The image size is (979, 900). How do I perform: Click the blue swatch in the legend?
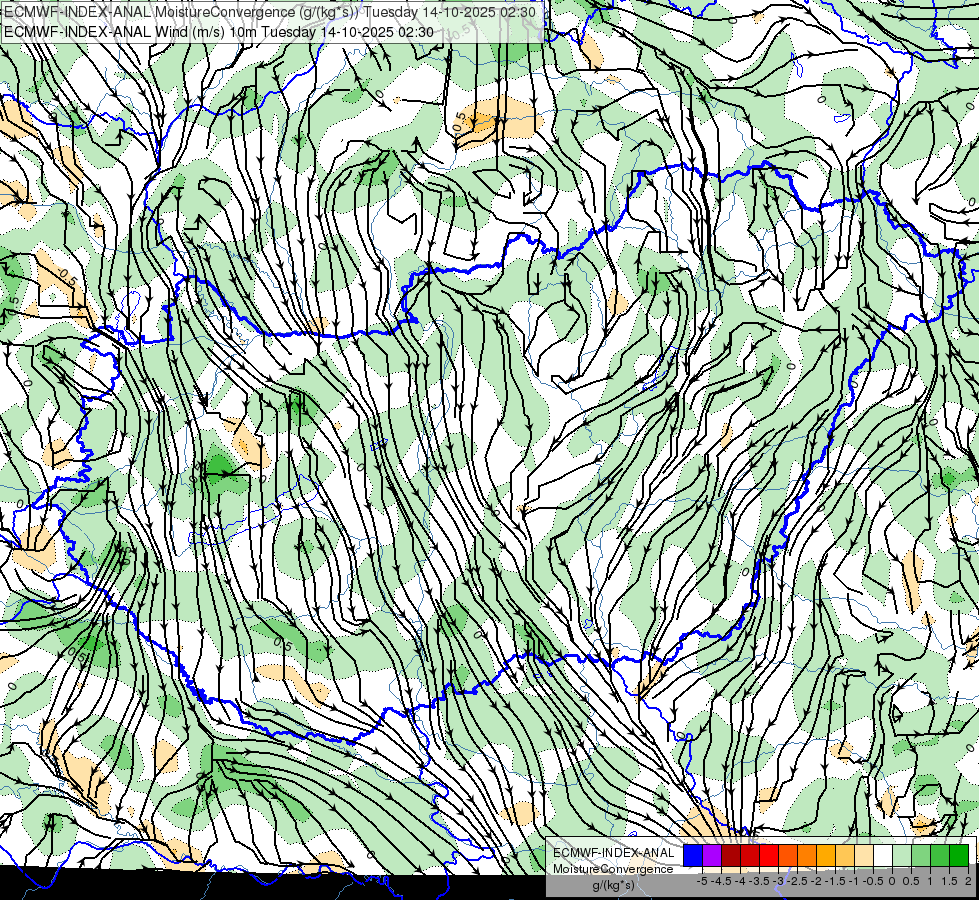click(x=693, y=855)
